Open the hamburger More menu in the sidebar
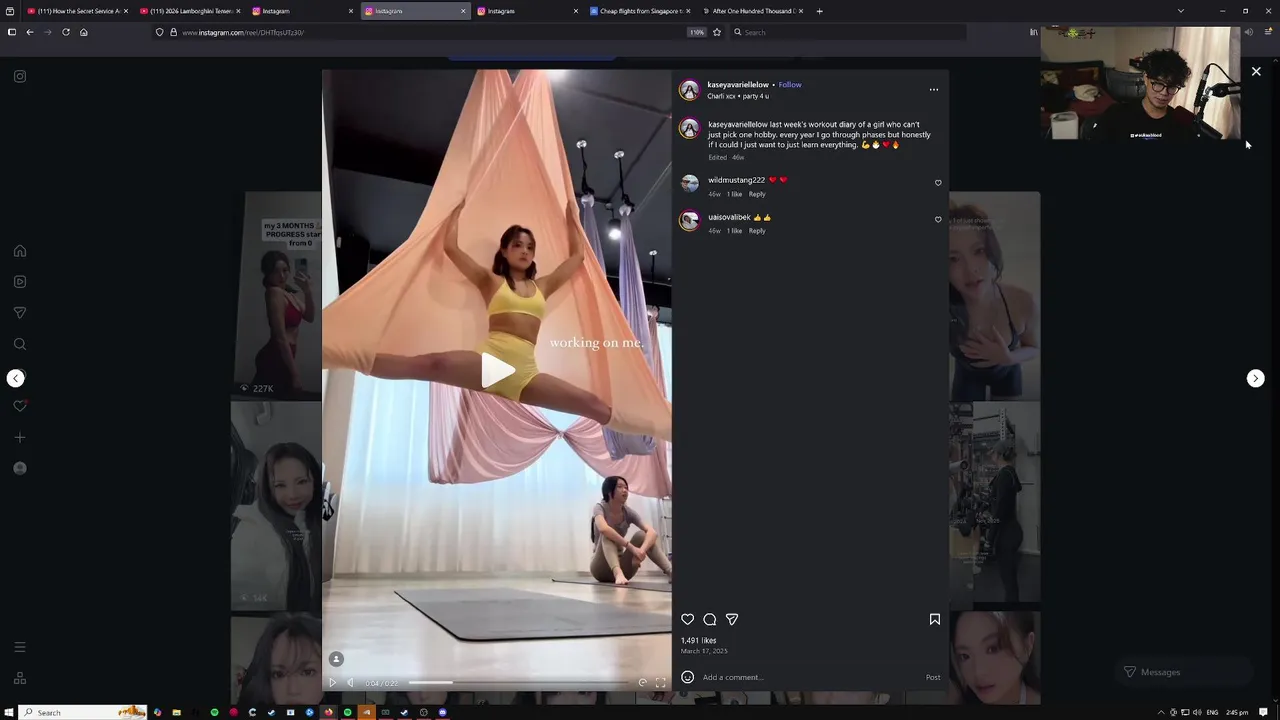The height and width of the screenshot is (720, 1280). click(x=20, y=647)
